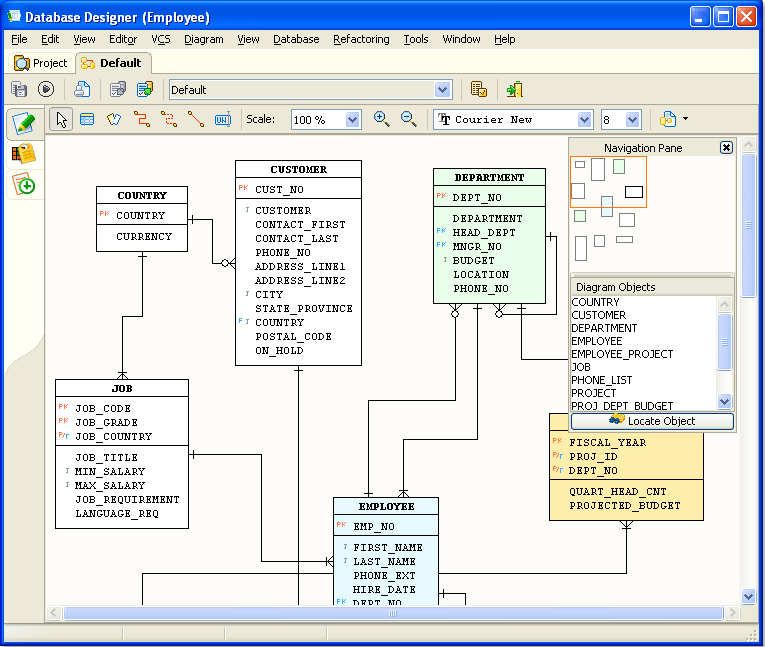The height and width of the screenshot is (647, 765).
Task: Click the zoom in magnifier icon
Action: (x=382, y=119)
